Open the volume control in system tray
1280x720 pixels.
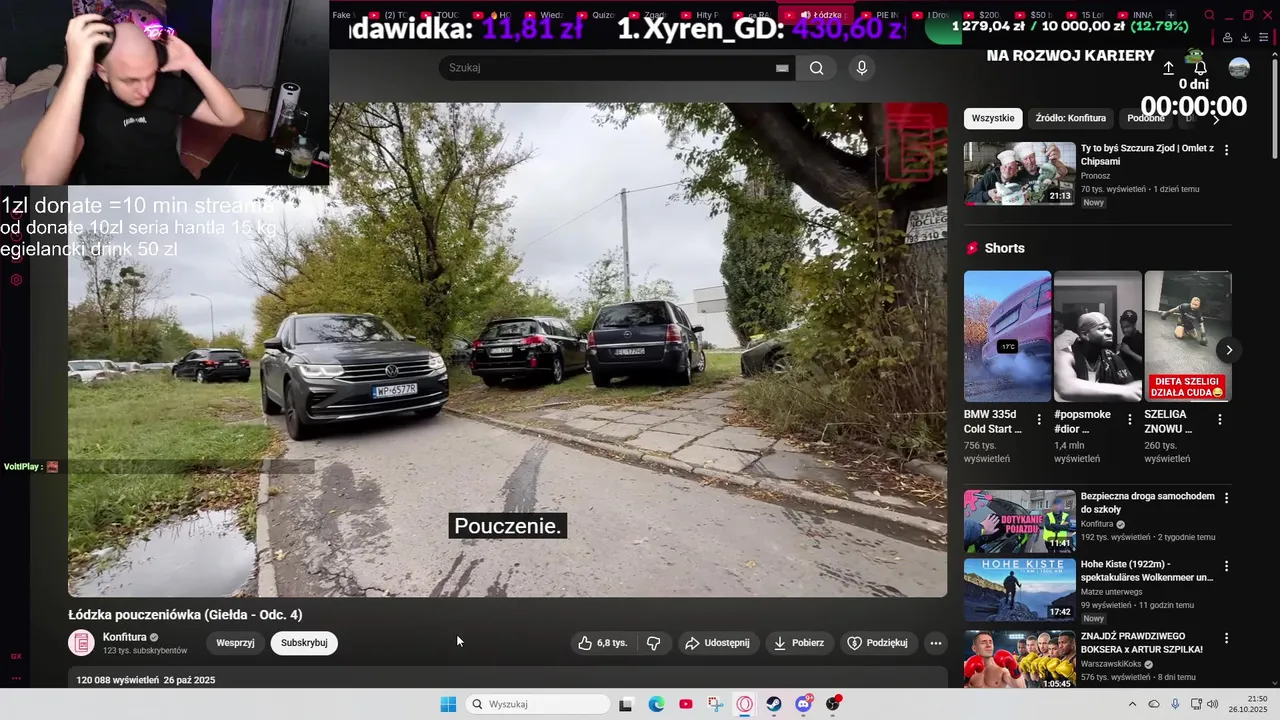click(1213, 704)
